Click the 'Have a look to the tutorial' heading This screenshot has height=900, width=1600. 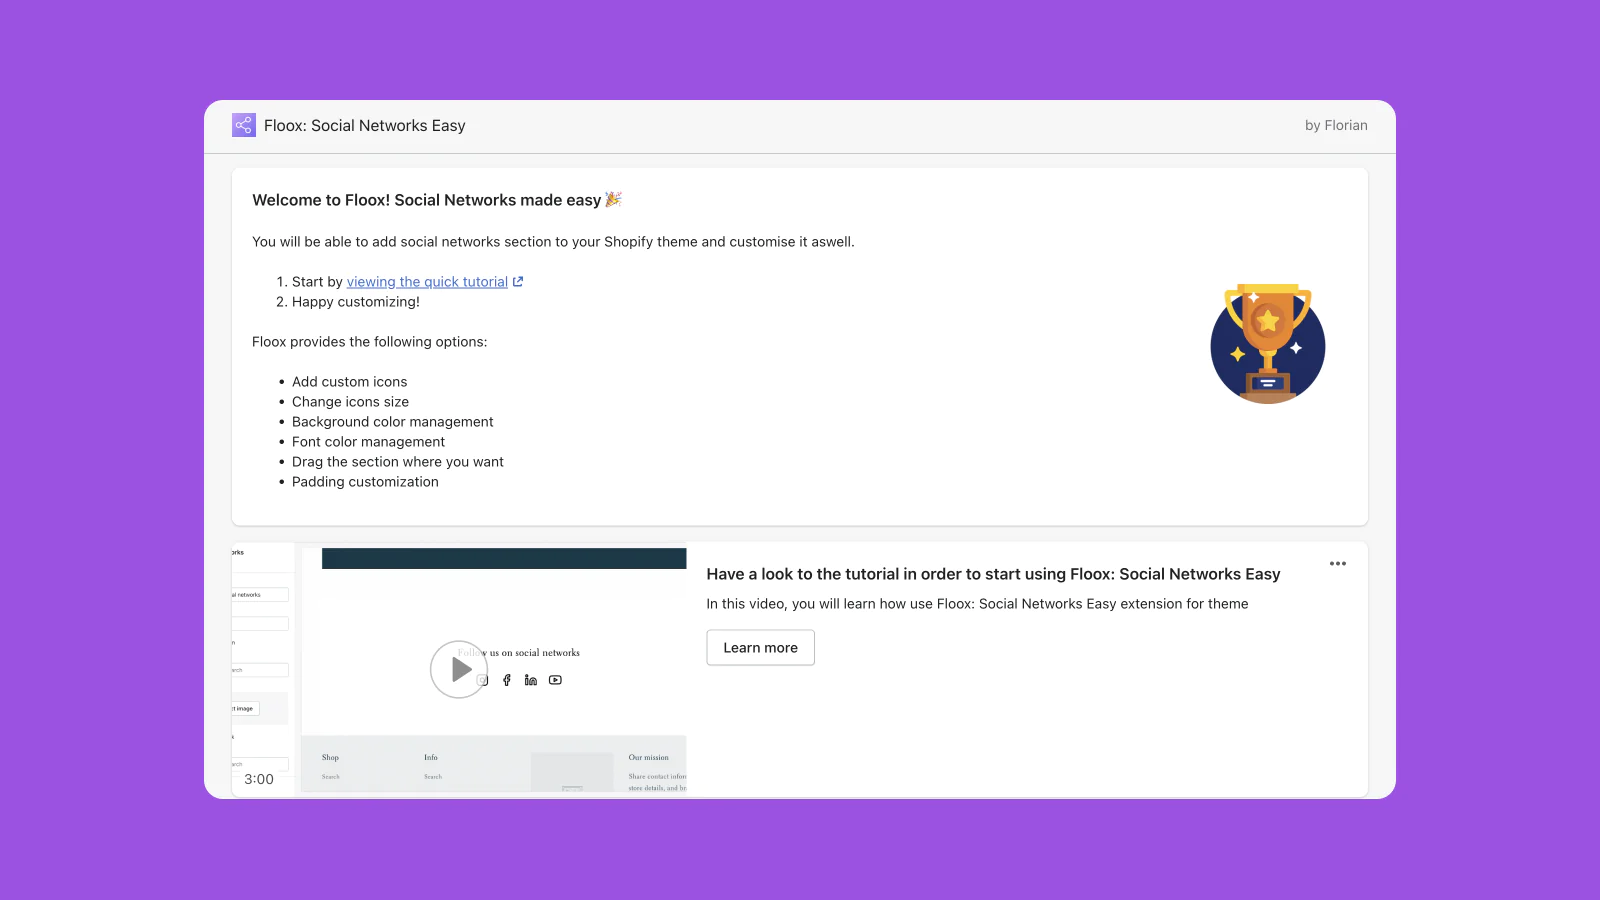coord(993,574)
